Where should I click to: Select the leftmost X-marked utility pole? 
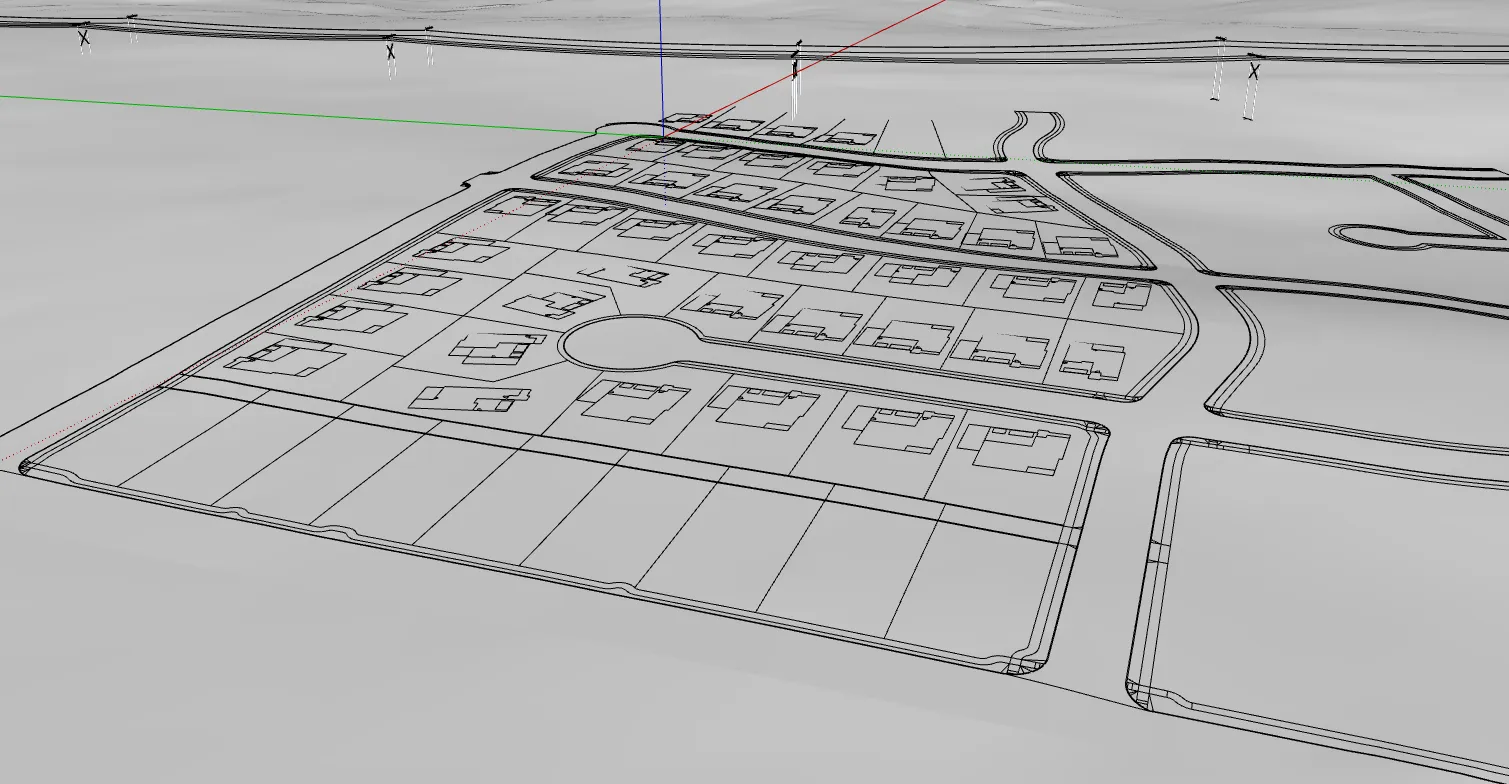coord(84,39)
